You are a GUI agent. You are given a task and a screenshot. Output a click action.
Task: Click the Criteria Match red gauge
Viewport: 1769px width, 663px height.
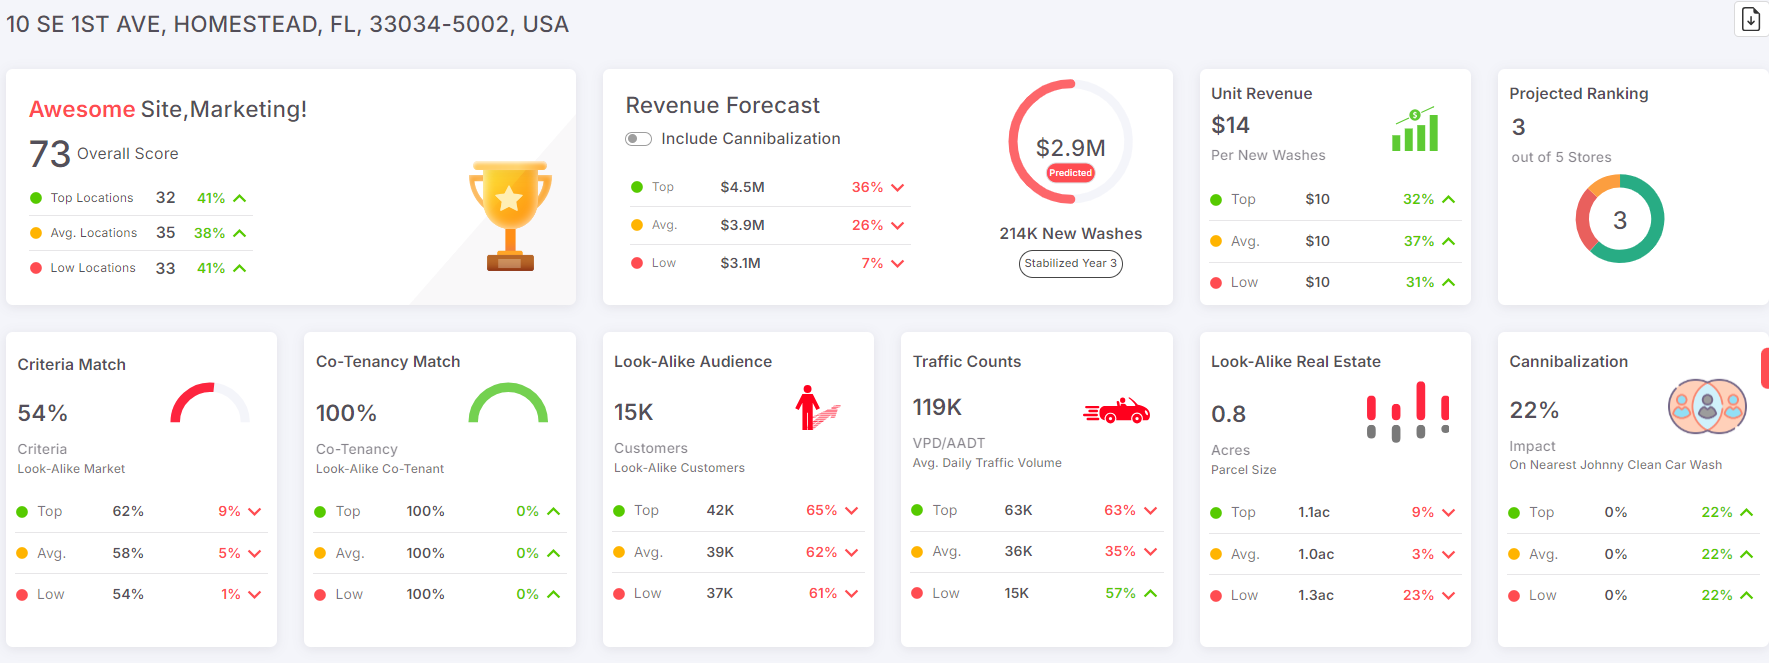210,404
